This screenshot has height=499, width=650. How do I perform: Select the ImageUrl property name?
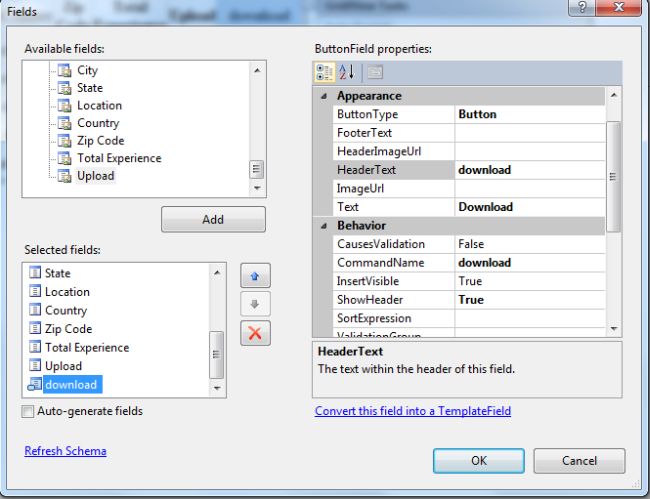coord(360,189)
